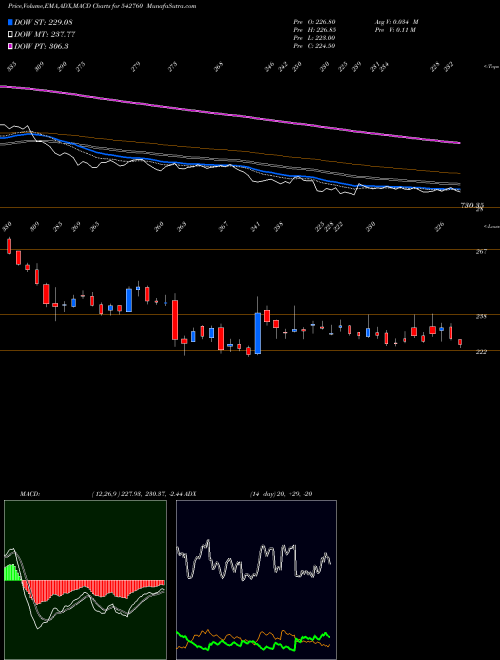Image resolution: width=500 pixels, height=660 pixels.
Task: Click the white DOW MT legend swatch
Action: pos(10,34)
